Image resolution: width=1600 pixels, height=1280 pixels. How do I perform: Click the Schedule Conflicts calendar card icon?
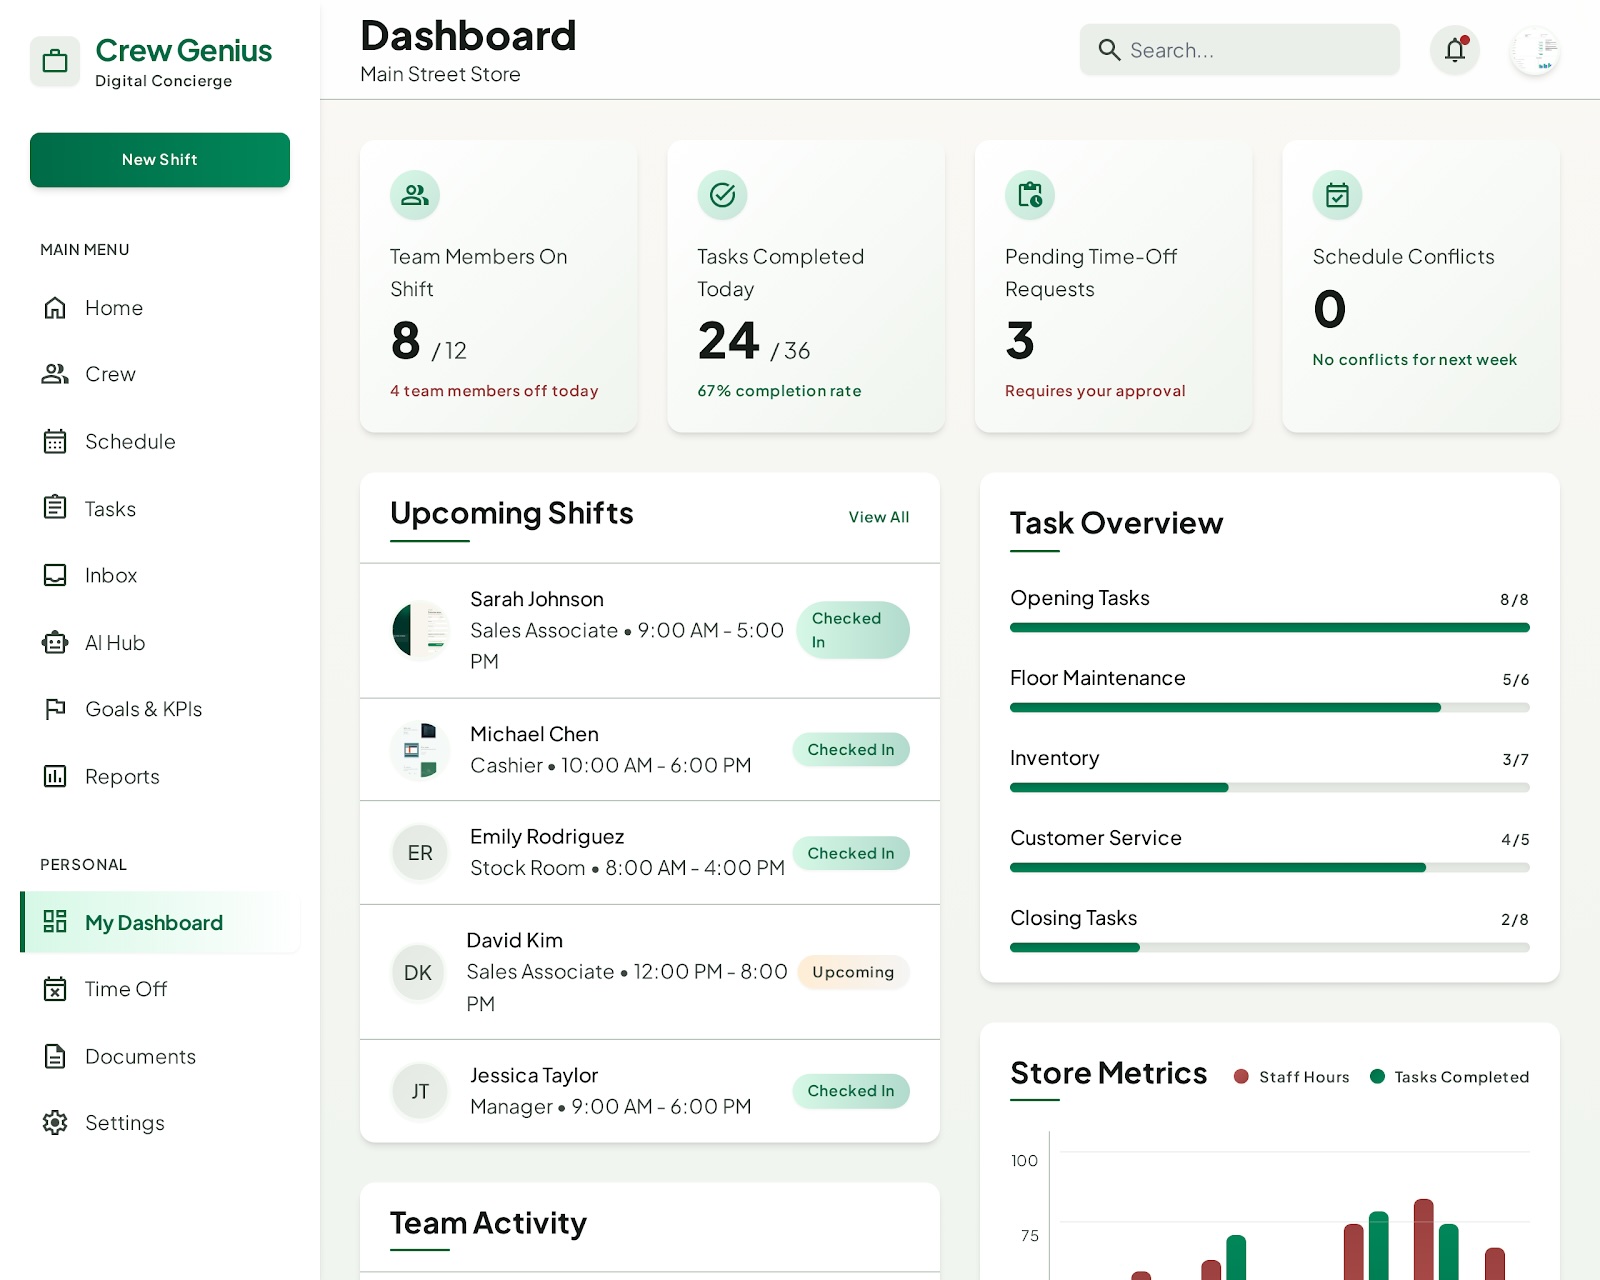(1337, 195)
